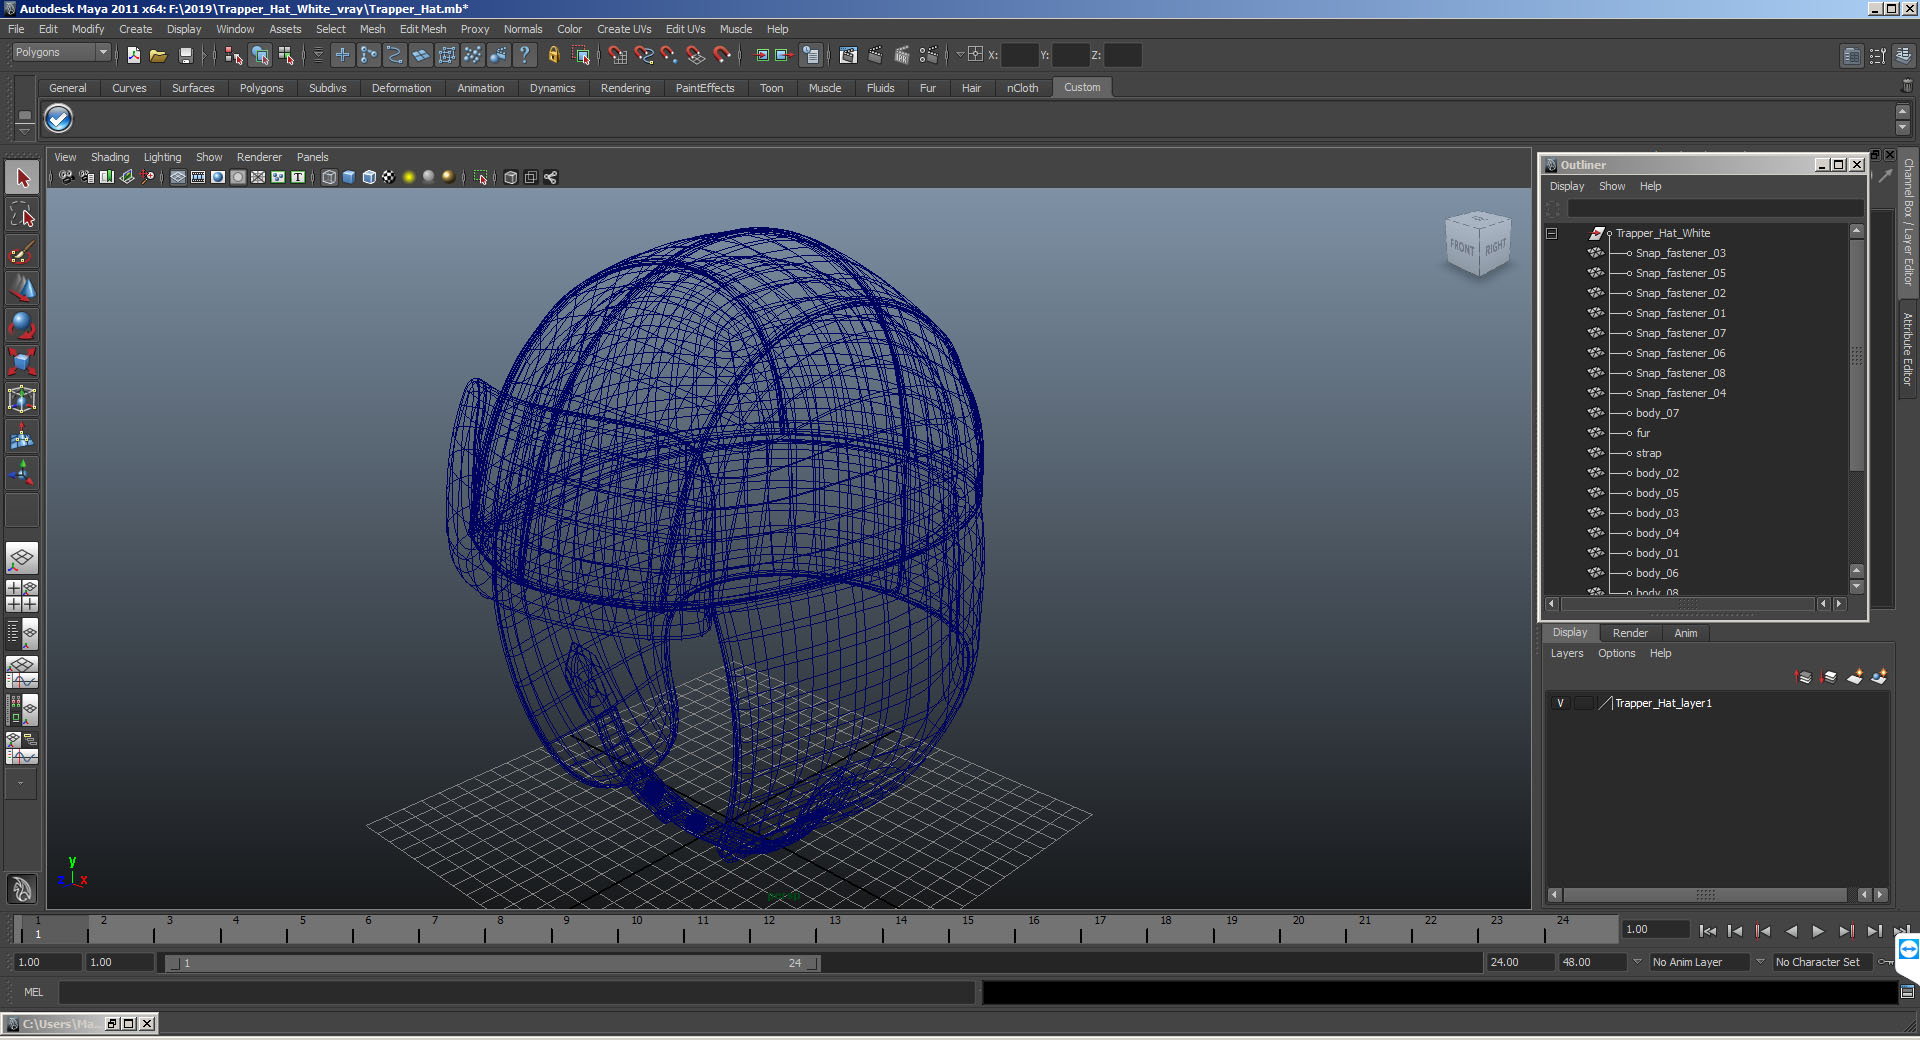This screenshot has width=1920, height=1040.
Task: Play animation forwards
Action: coord(1818,931)
